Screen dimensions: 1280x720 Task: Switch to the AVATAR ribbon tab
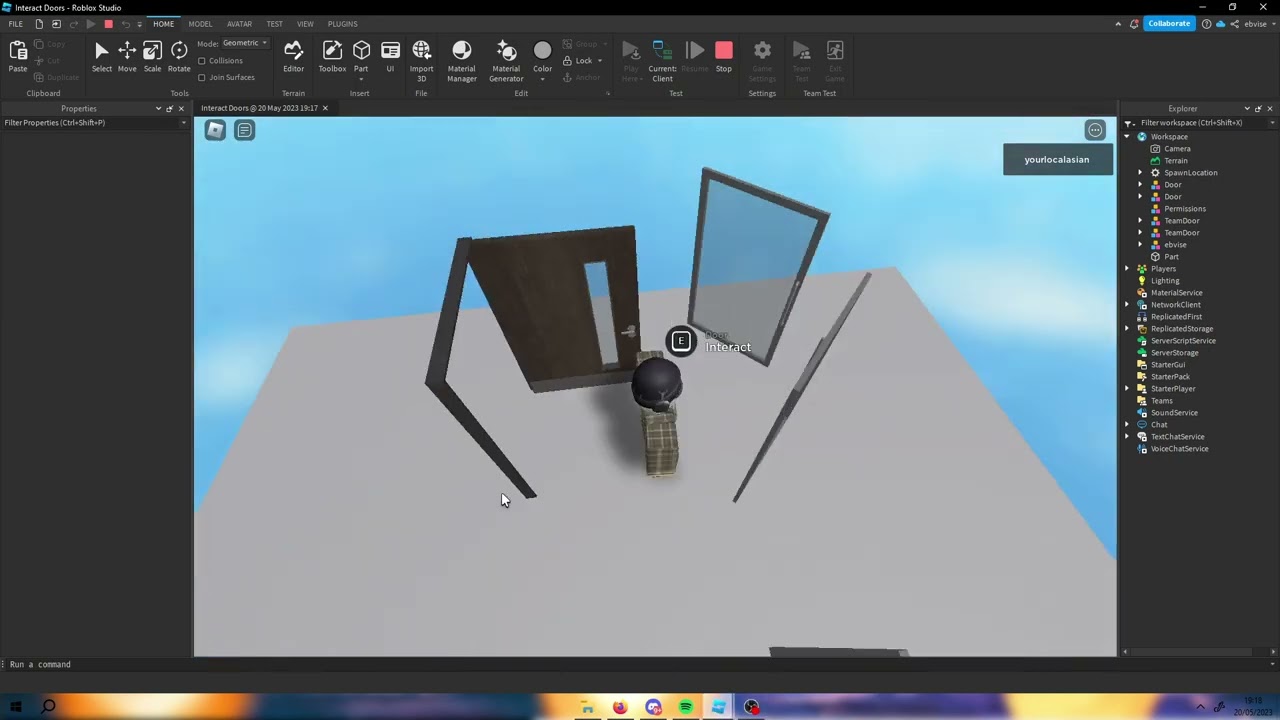(239, 24)
